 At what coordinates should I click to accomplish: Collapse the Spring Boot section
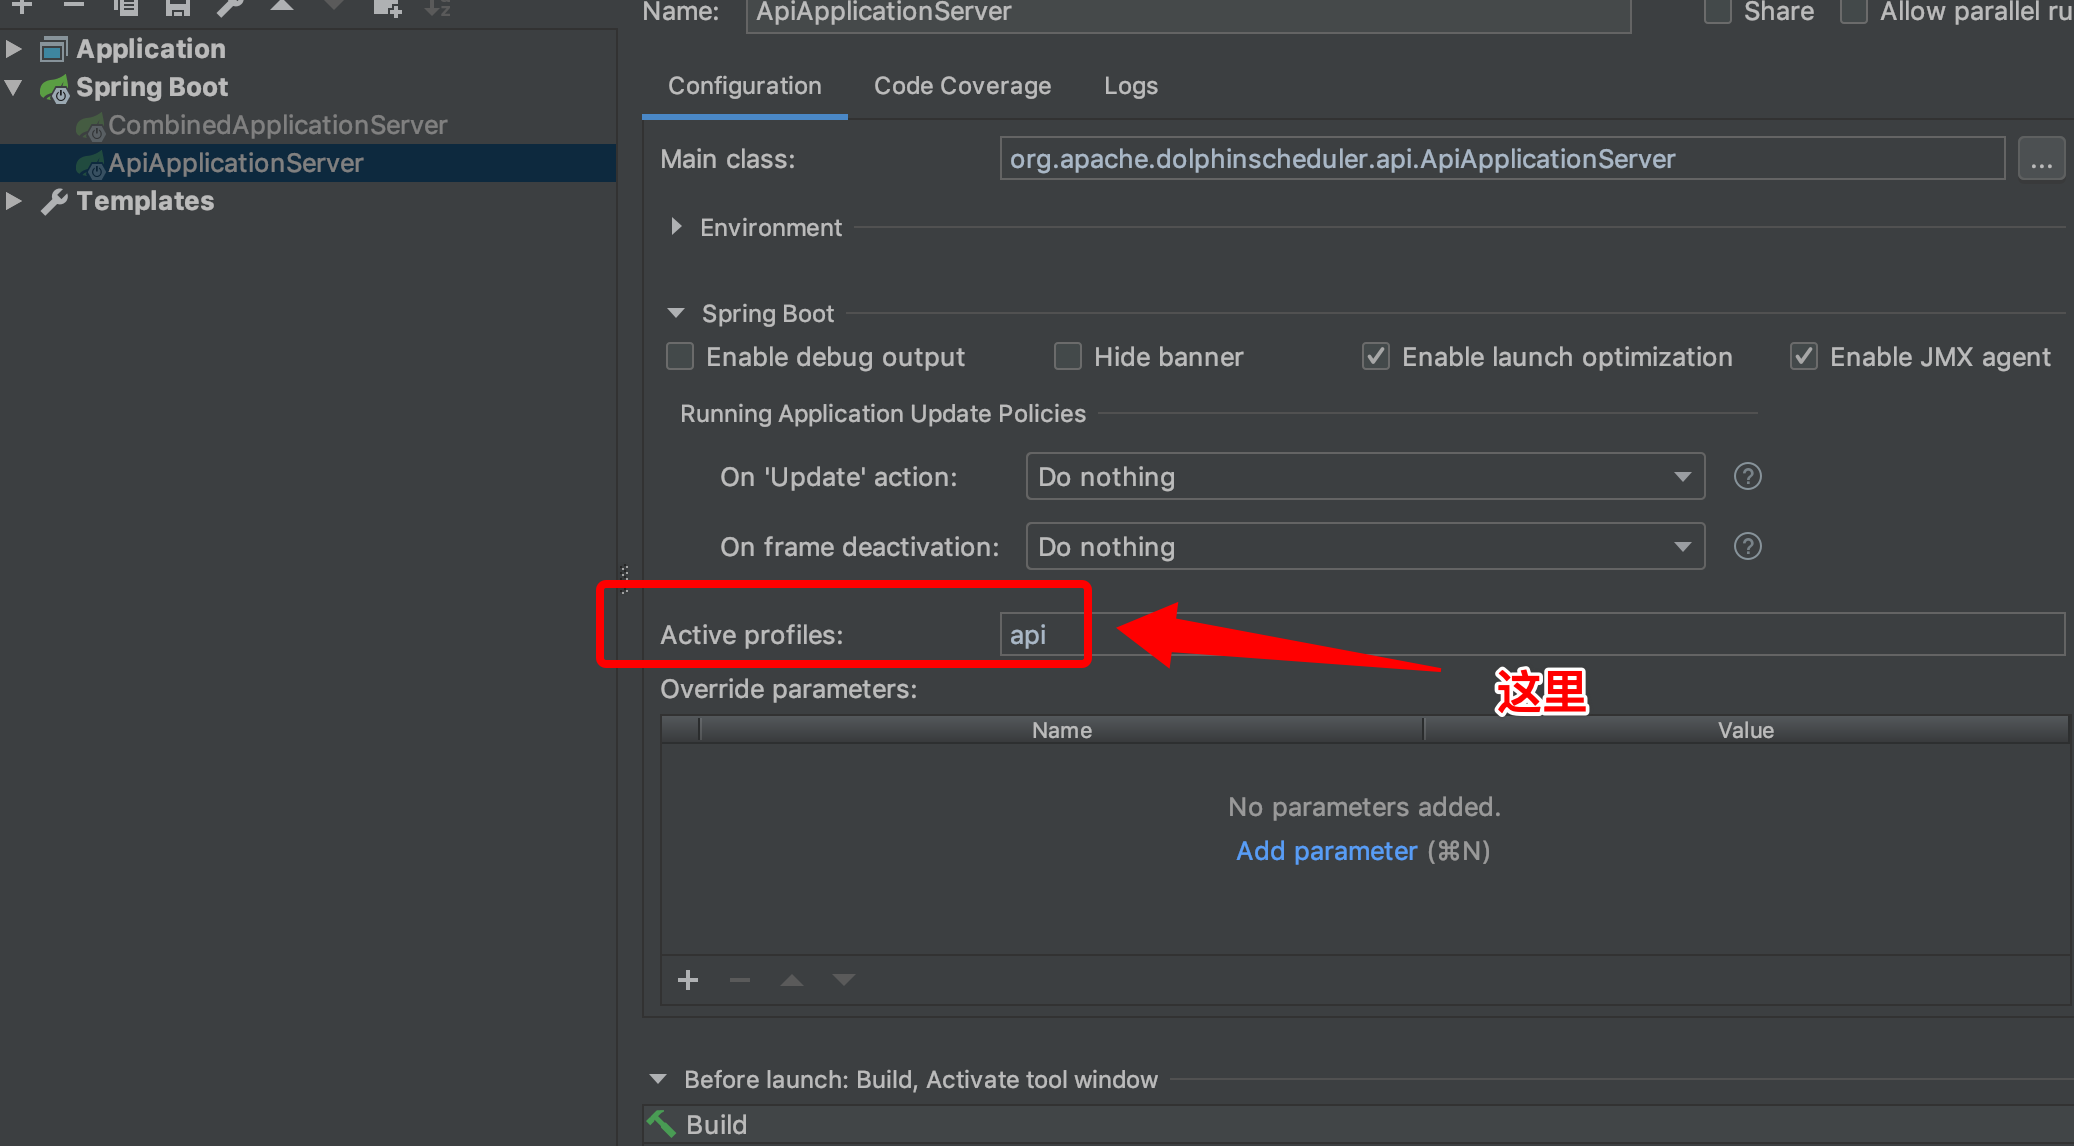(x=676, y=313)
